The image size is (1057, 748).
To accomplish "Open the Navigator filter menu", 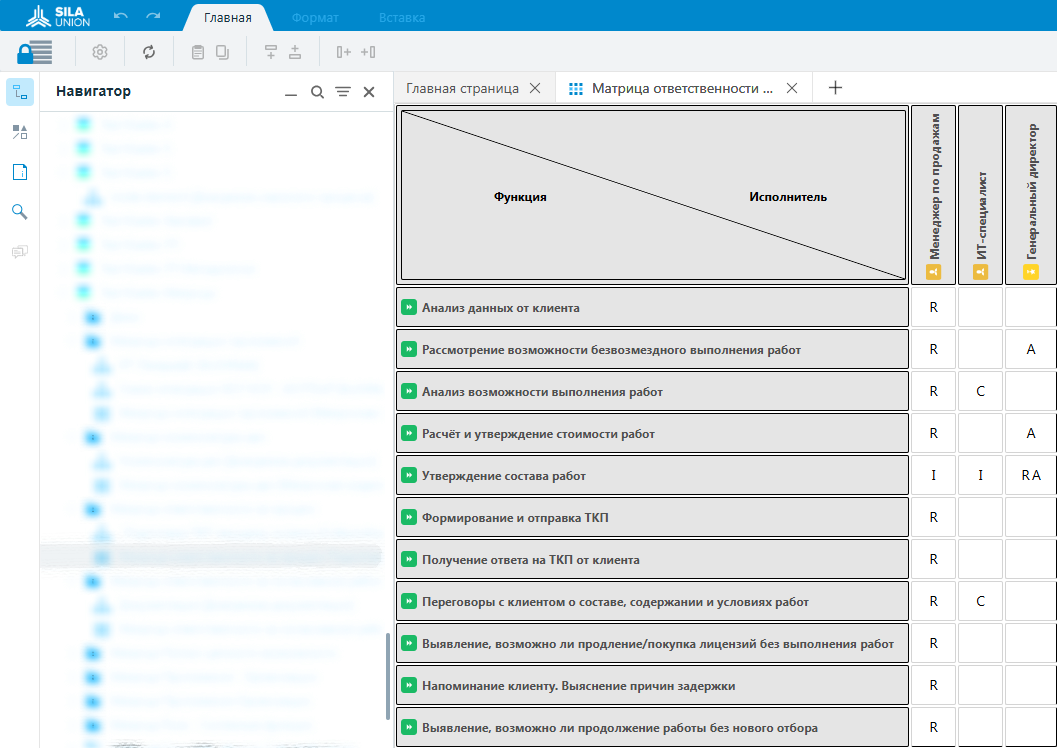I will (x=343, y=92).
